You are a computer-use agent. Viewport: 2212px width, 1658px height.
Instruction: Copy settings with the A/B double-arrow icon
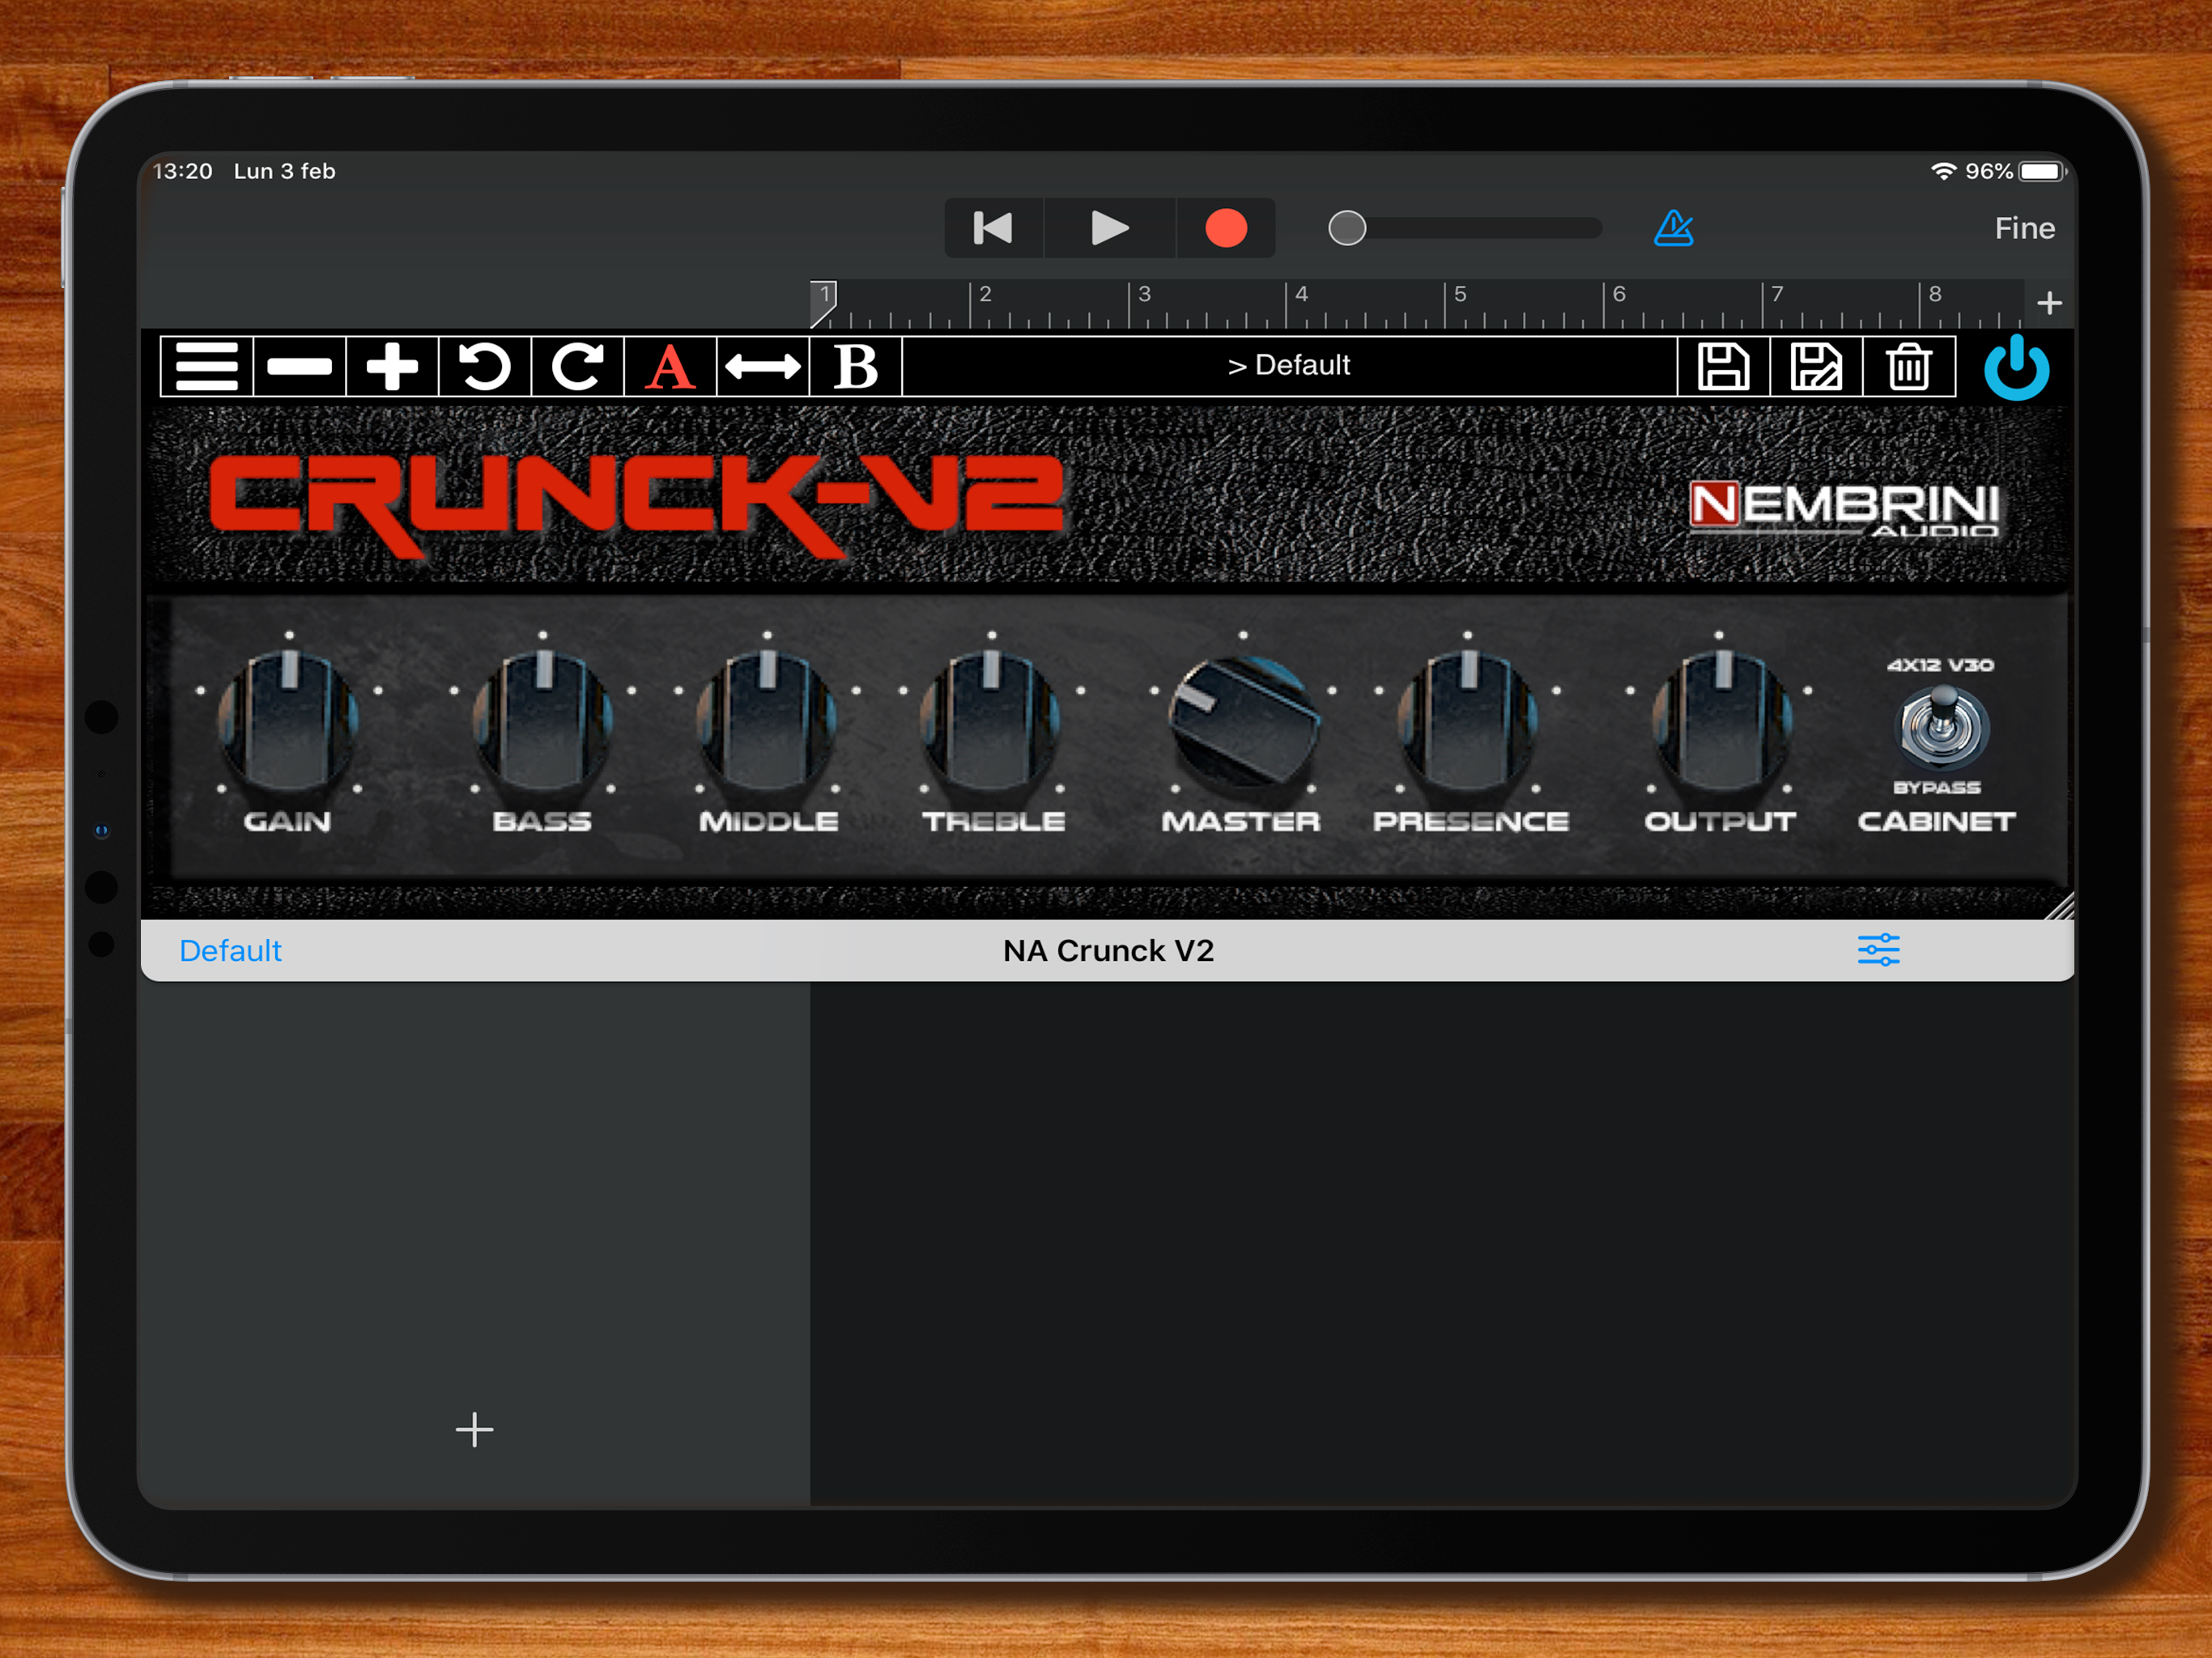click(x=762, y=367)
